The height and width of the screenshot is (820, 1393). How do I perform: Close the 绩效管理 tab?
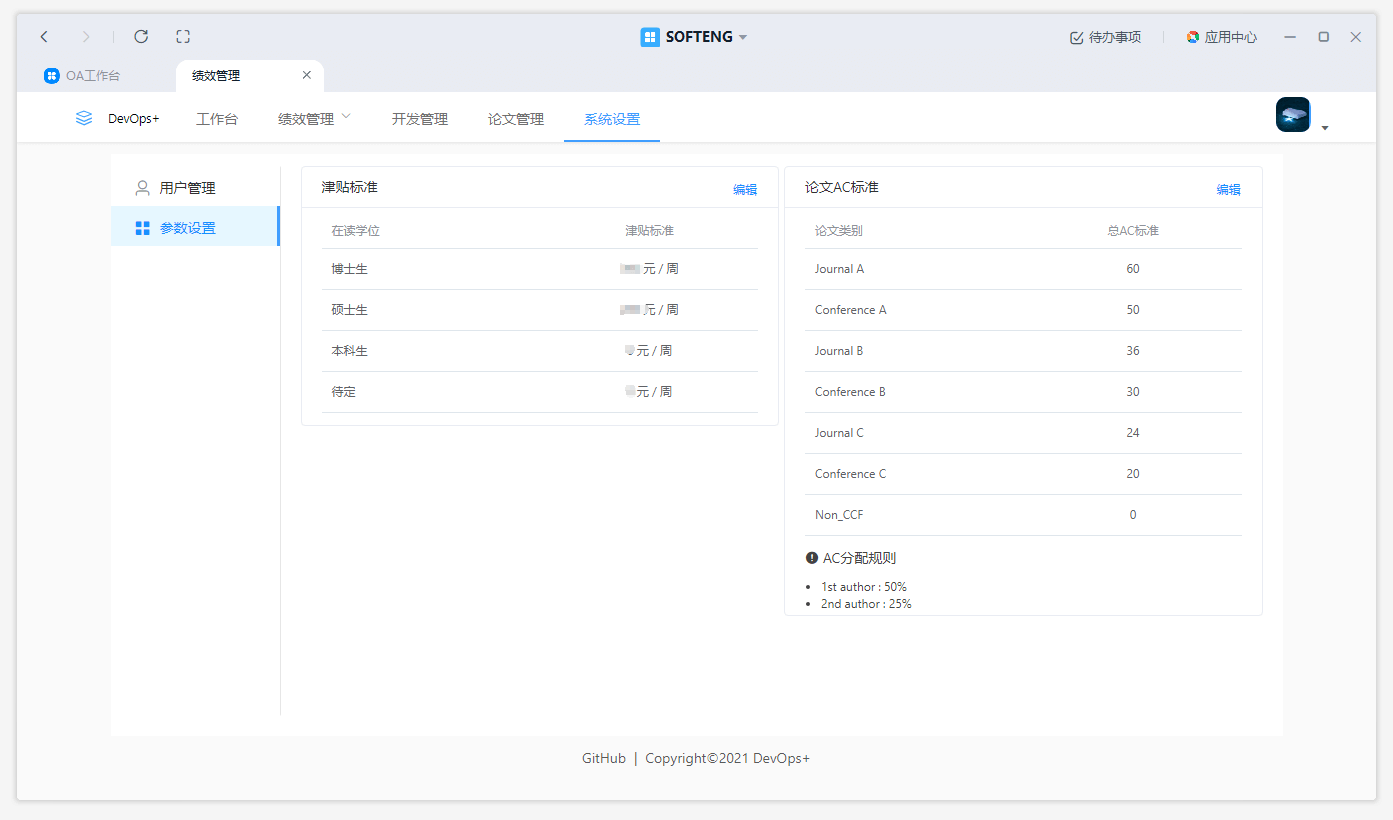tap(307, 75)
